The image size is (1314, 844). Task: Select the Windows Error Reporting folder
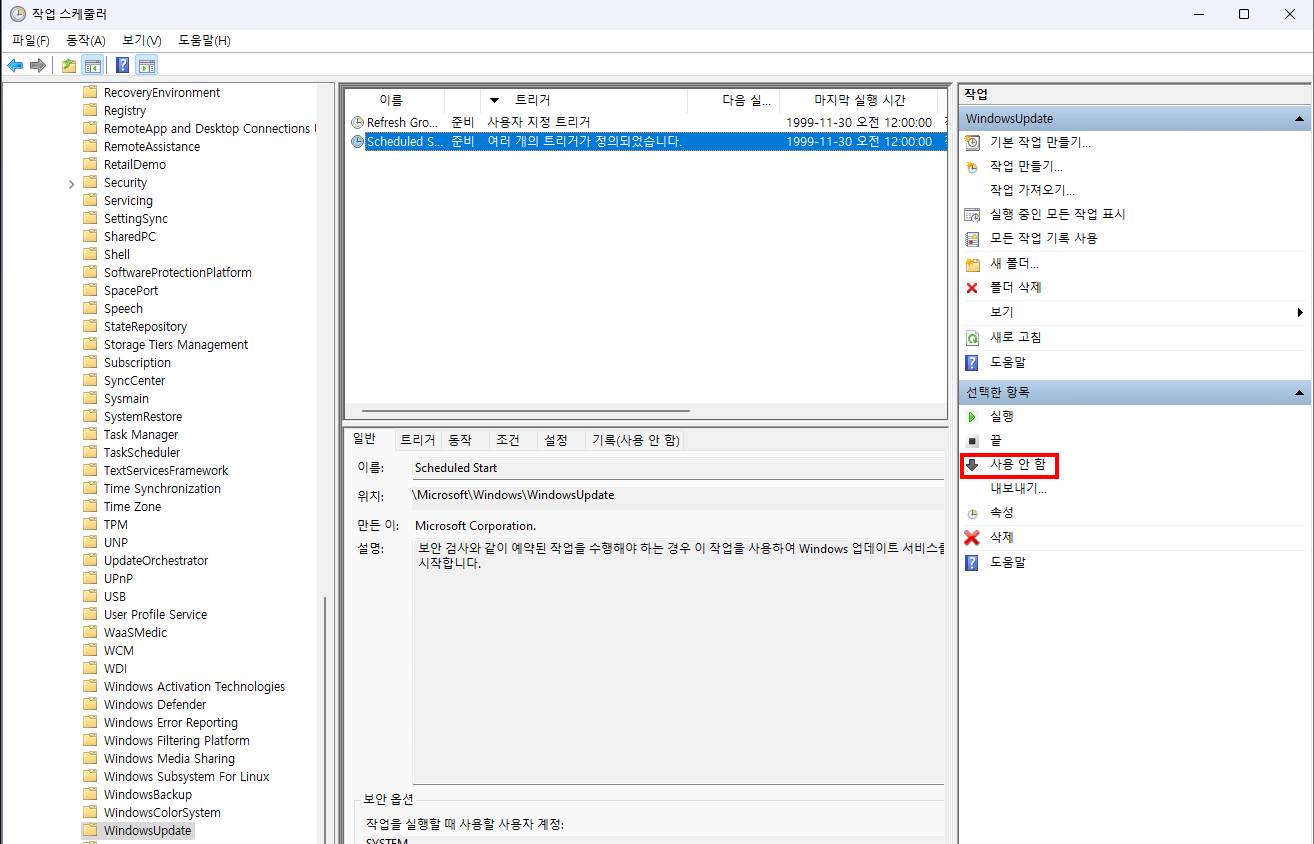point(170,722)
